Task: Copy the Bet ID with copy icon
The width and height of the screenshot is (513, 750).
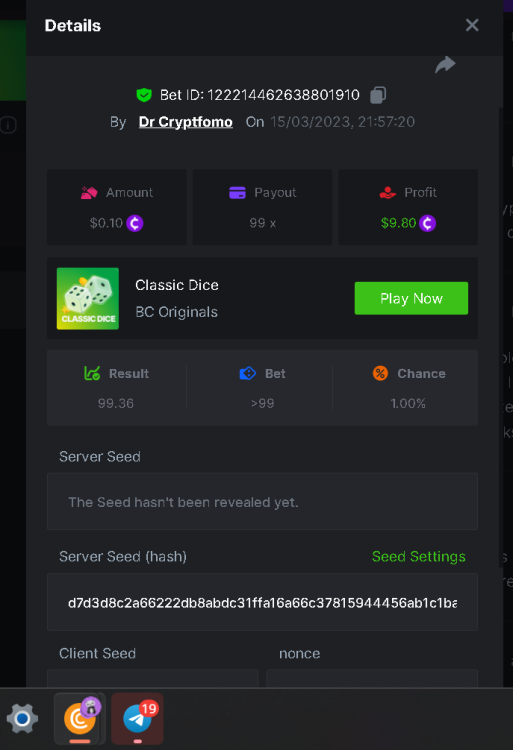Action: 378,95
